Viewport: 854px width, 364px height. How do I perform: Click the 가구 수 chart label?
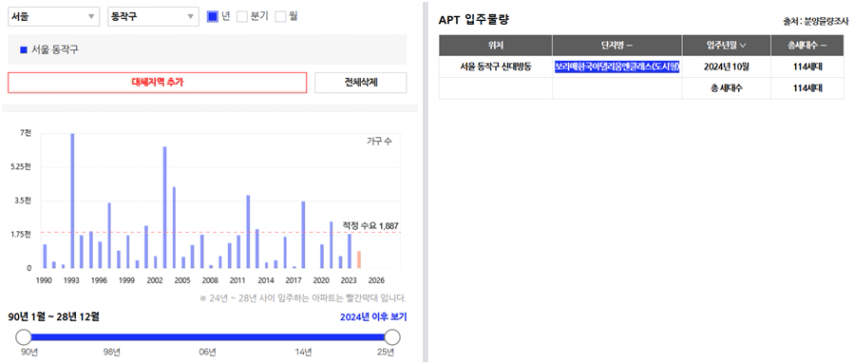(x=379, y=142)
